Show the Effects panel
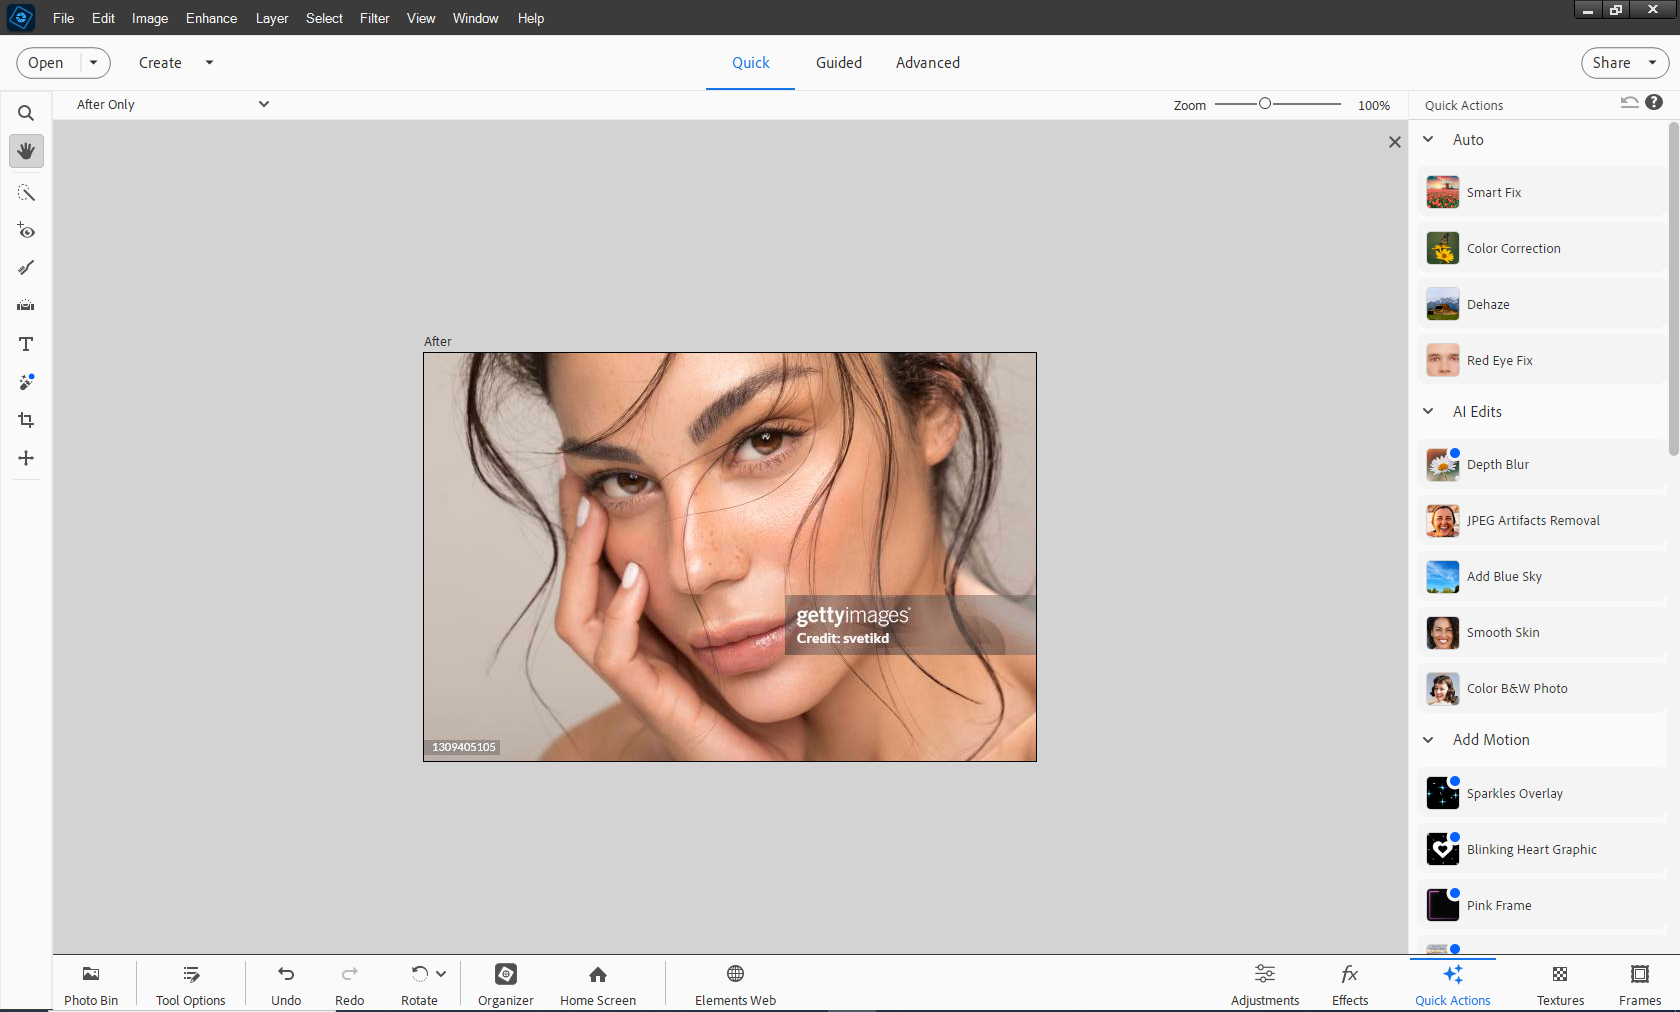 pos(1349,984)
